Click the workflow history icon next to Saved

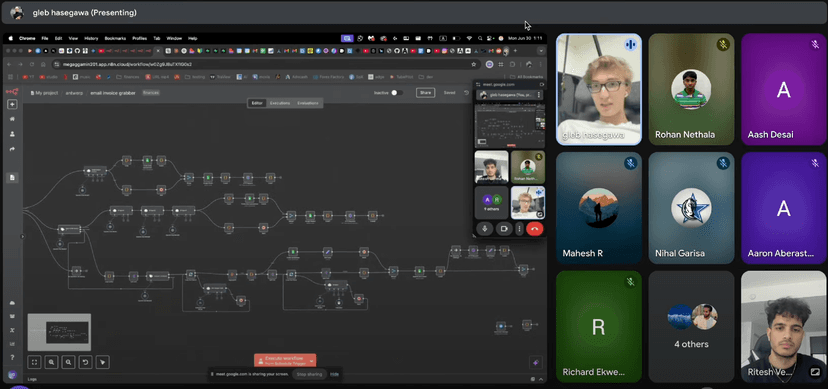click(466, 92)
